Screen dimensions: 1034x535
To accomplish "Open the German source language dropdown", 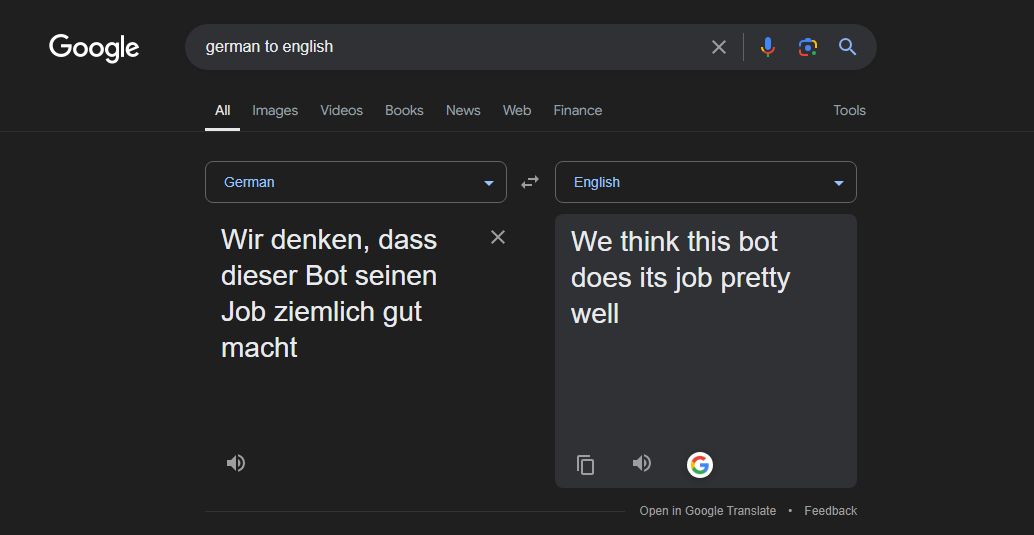I will point(355,182).
